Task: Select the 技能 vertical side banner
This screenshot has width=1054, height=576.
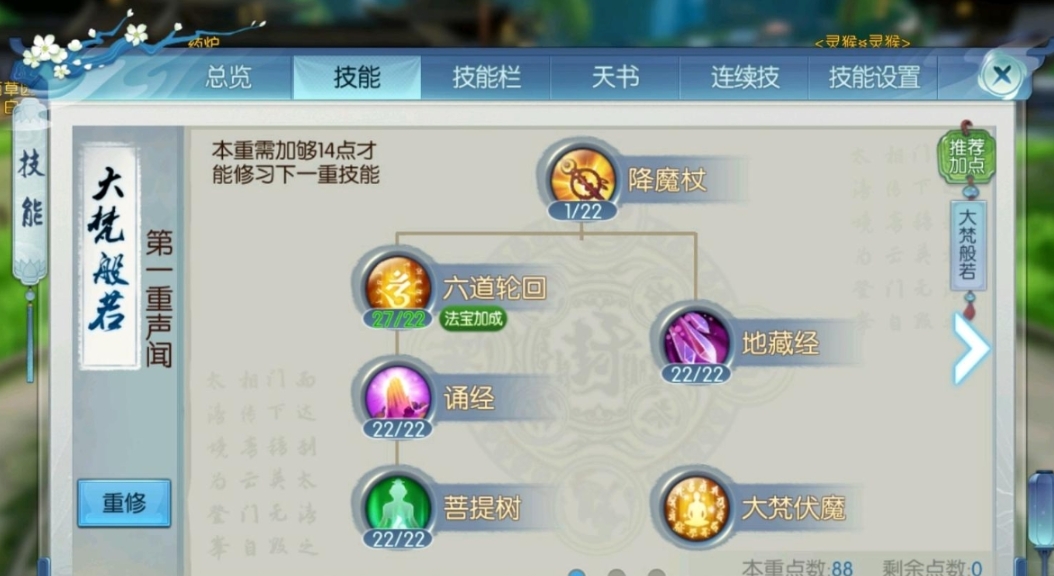Action: pos(30,190)
